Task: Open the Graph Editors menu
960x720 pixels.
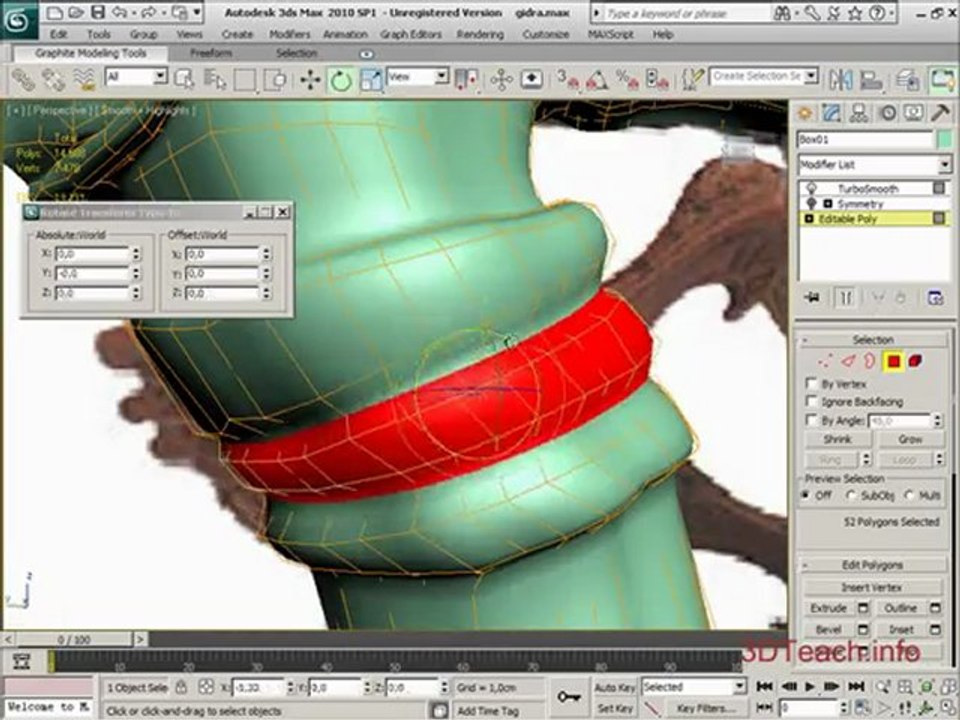Action: pyautogui.click(x=410, y=35)
